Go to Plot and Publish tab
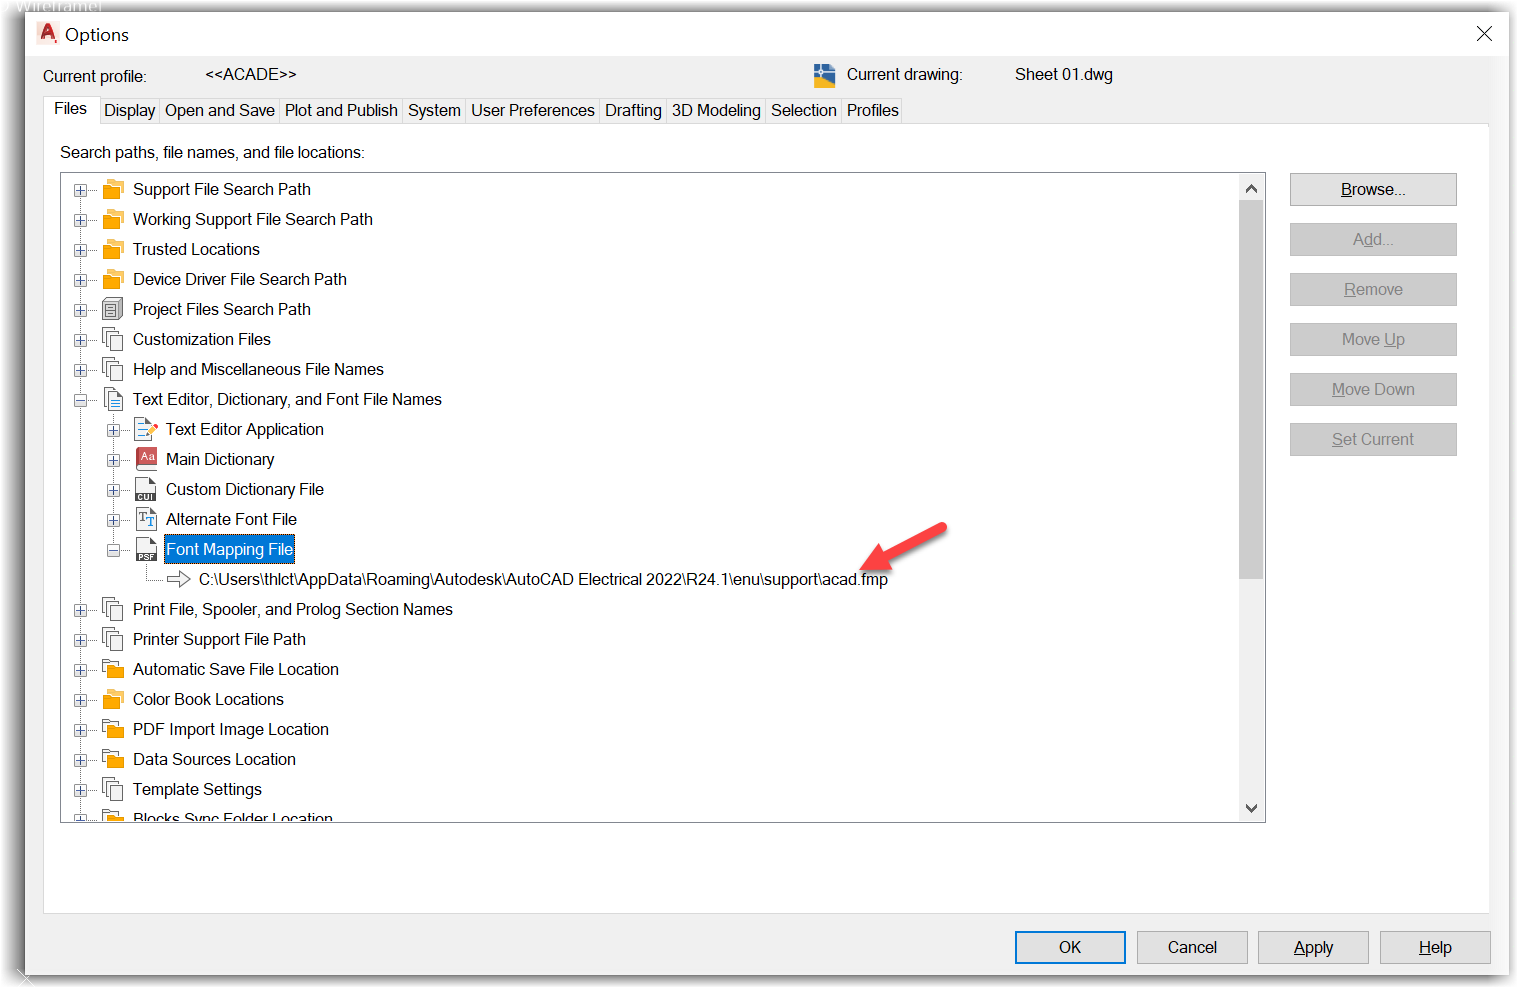Image resolution: width=1518 pixels, height=988 pixels. (341, 110)
